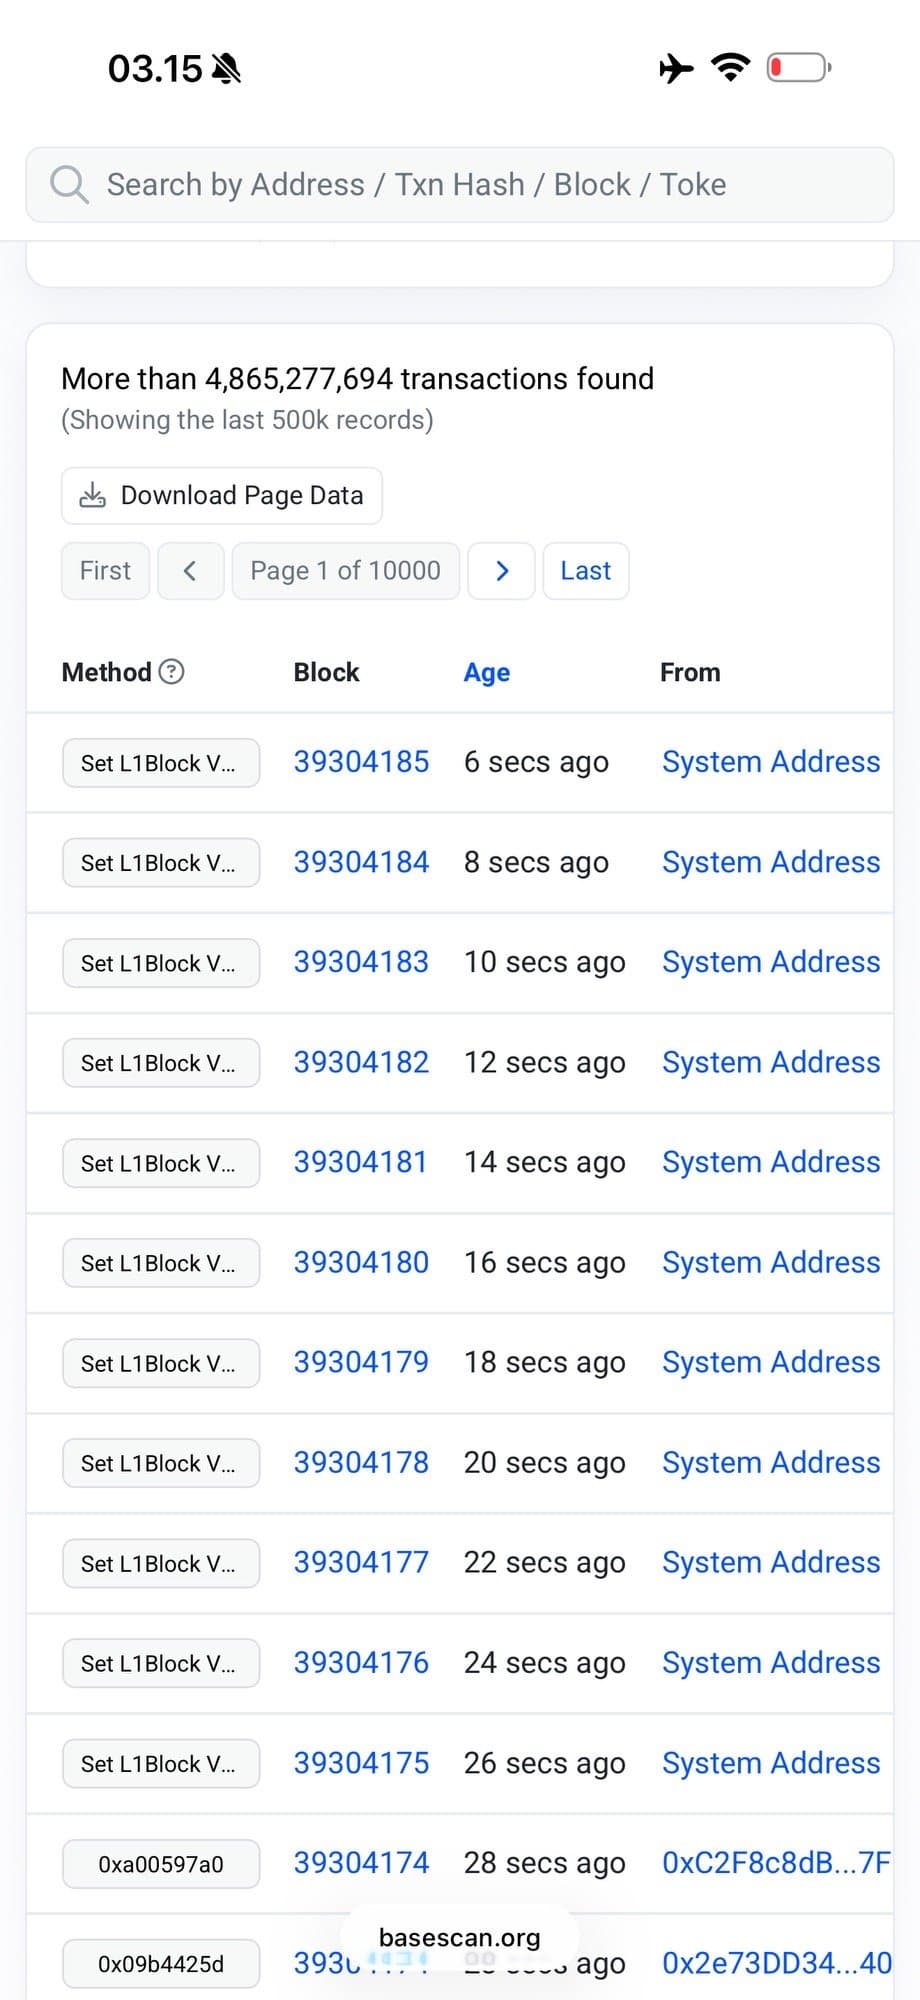Focus the Search by Address input field
920x2000 pixels.
(x=480, y=185)
